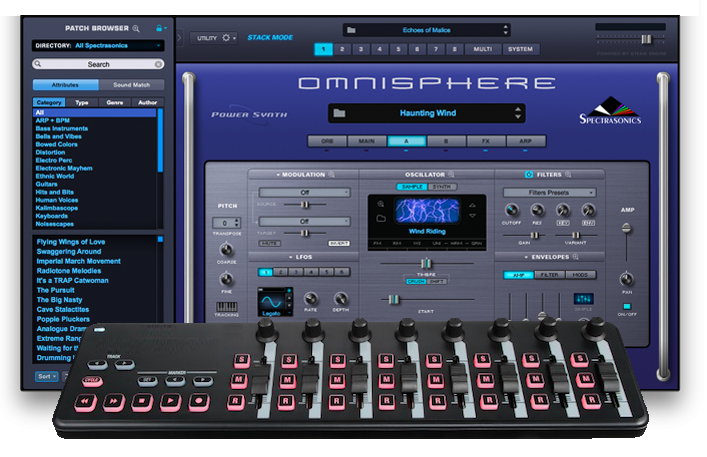707x457 pixels.
Task: Zoom the Filters section magnifier
Action: [568, 174]
